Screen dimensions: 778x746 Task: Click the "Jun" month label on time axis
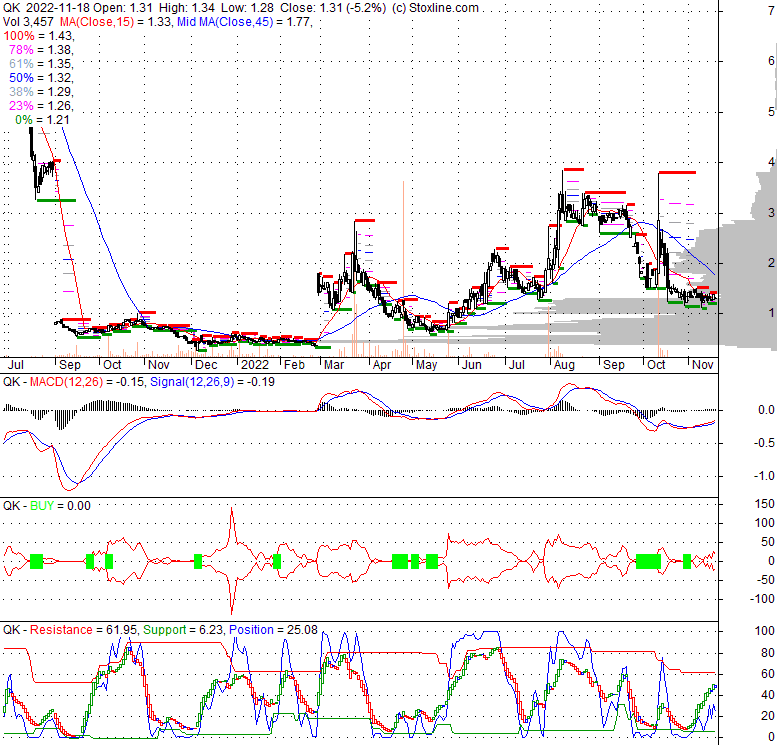[471, 365]
